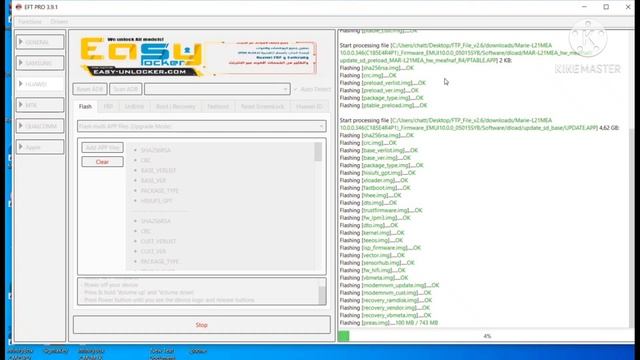Click the PTABLE.APP file path in log

tap(466, 53)
